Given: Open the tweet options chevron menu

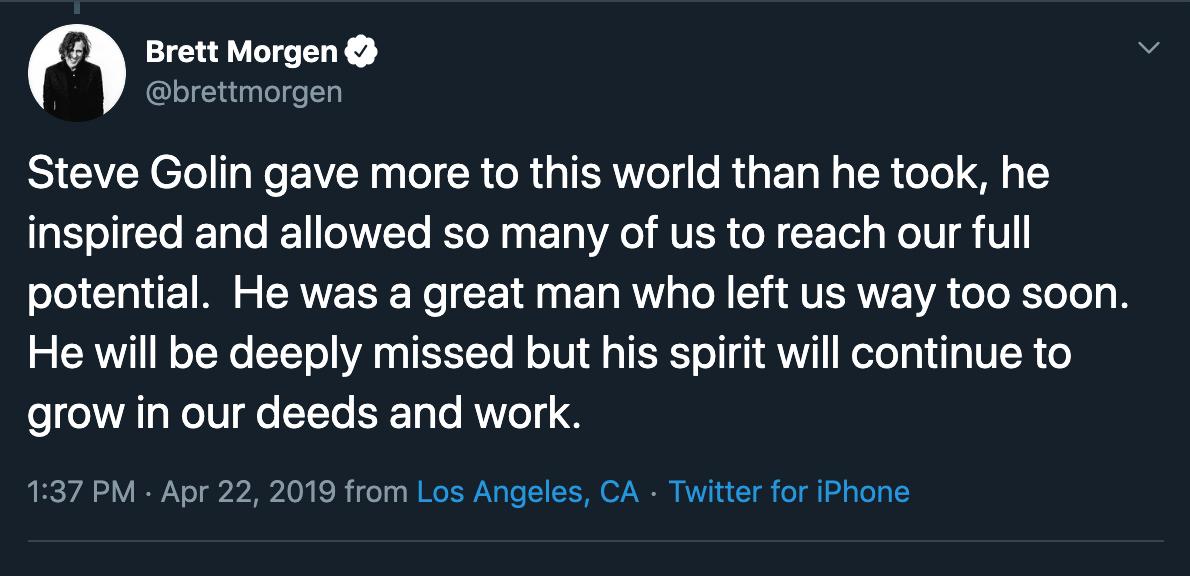Looking at the screenshot, I should 1150,48.
